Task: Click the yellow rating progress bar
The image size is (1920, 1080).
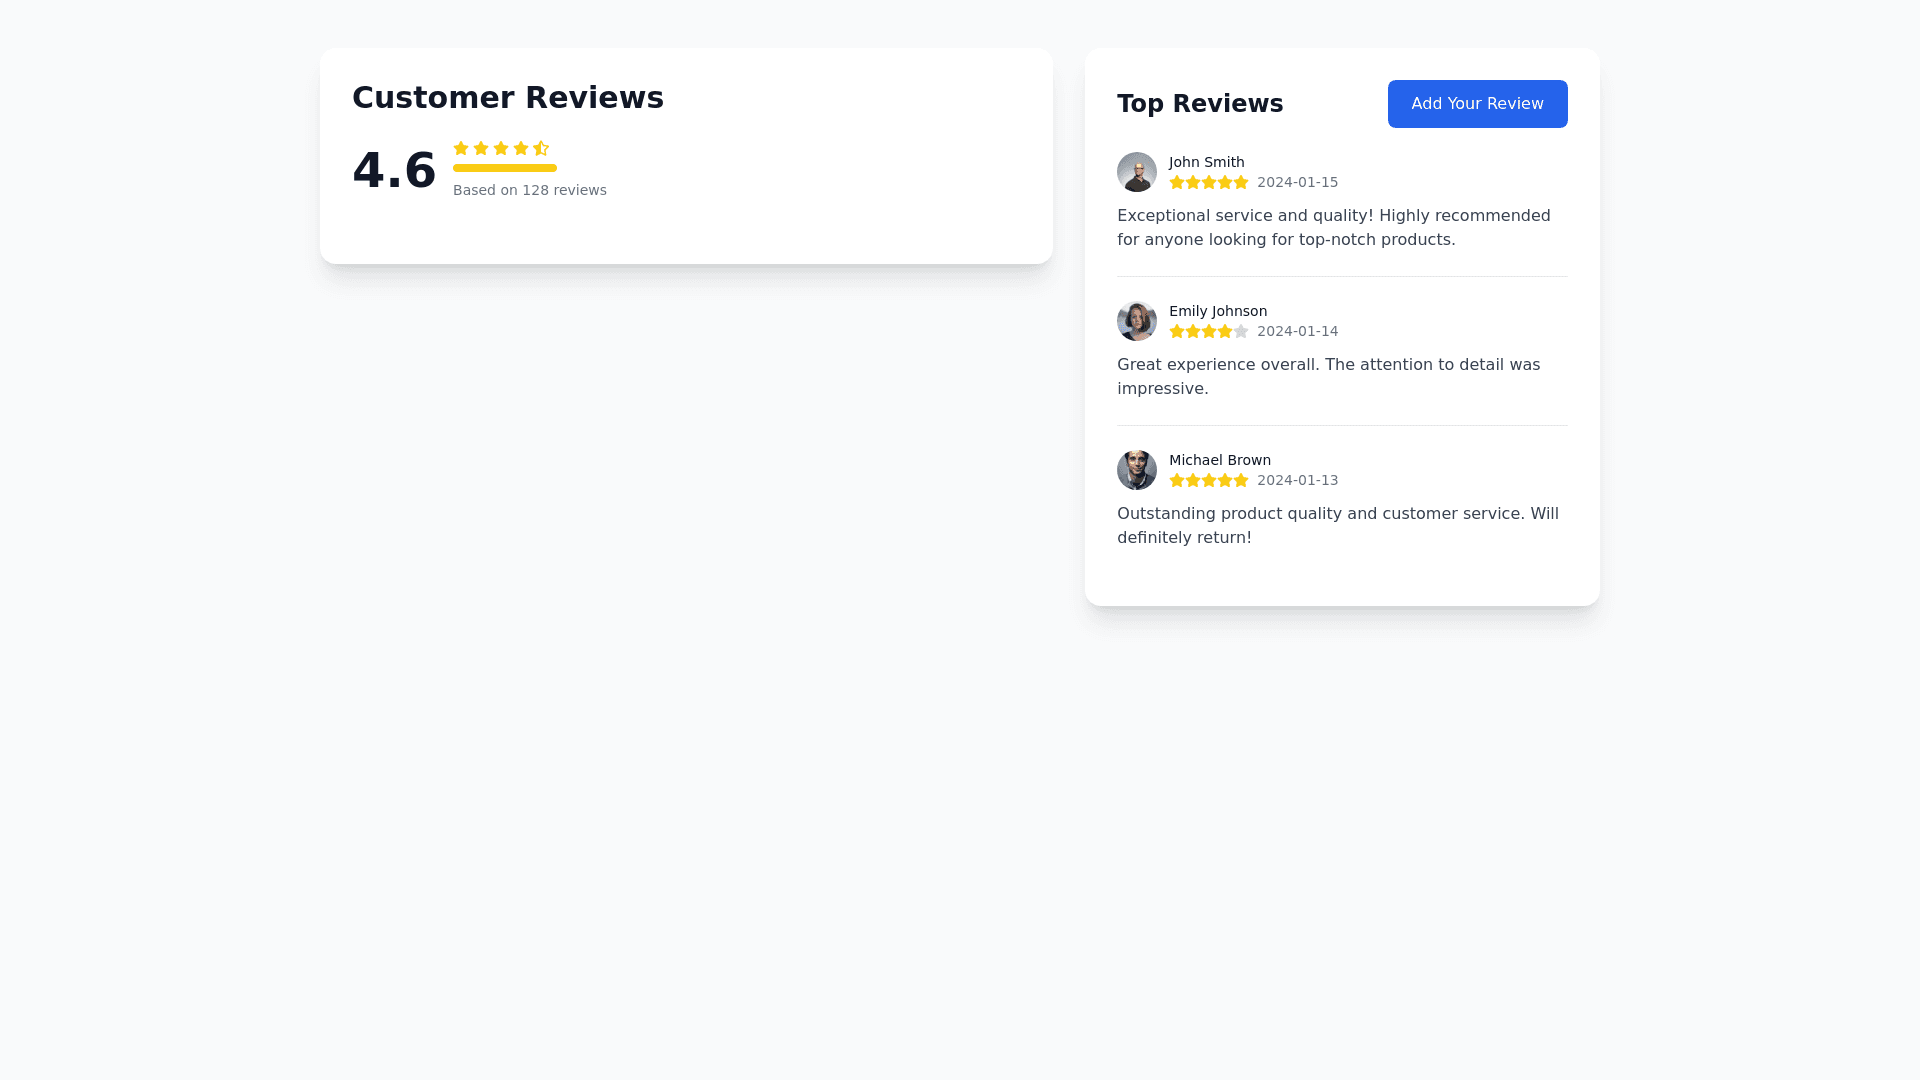Action: (x=505, y=168)
